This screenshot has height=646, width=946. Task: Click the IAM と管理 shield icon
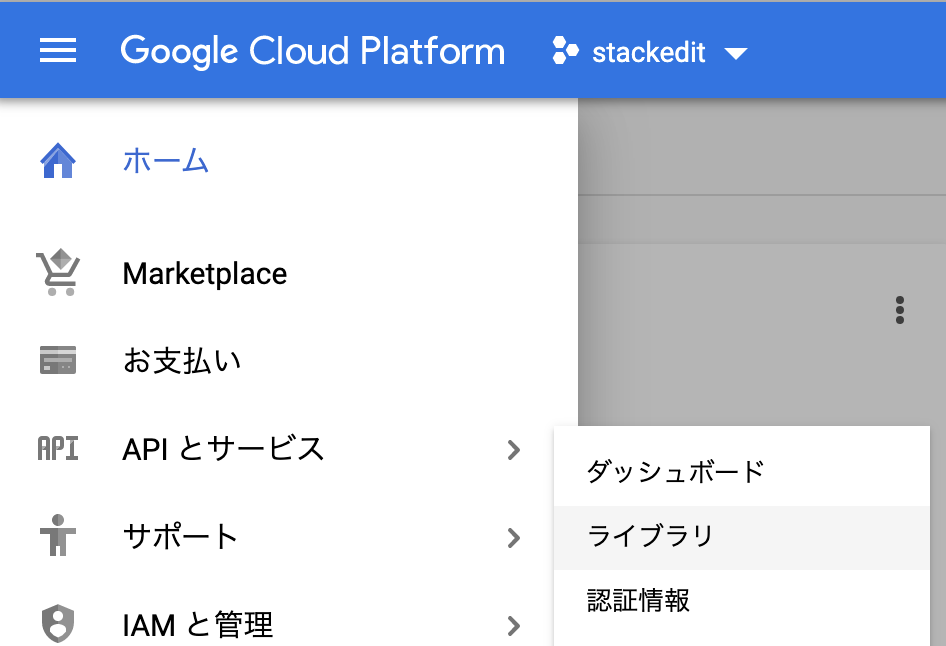click(x=58, y=624)
